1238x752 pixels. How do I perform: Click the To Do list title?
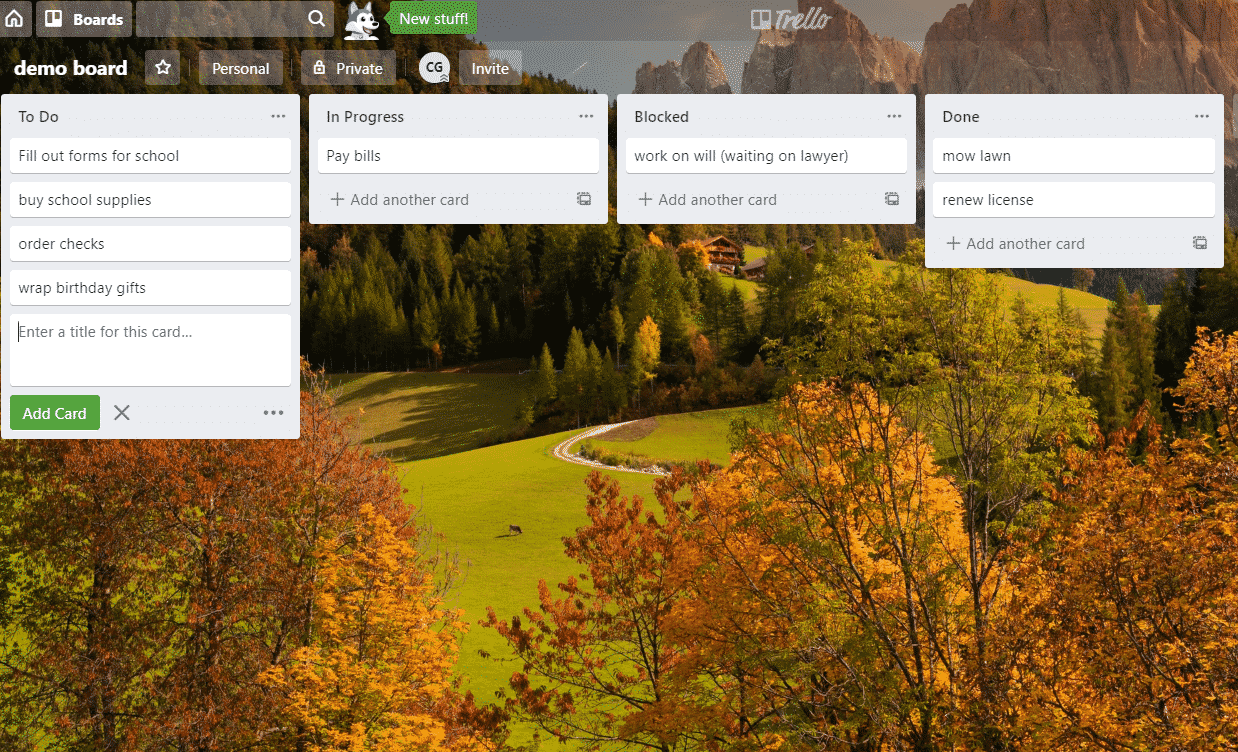point(38,117)
